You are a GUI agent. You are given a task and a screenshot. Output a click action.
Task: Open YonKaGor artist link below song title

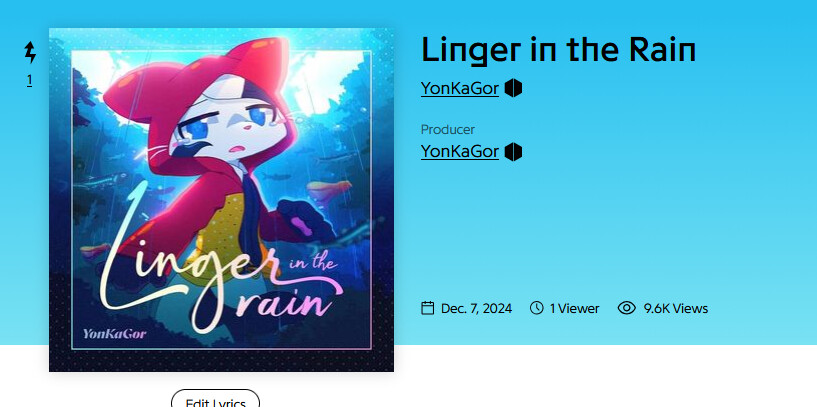pos(460,89)
